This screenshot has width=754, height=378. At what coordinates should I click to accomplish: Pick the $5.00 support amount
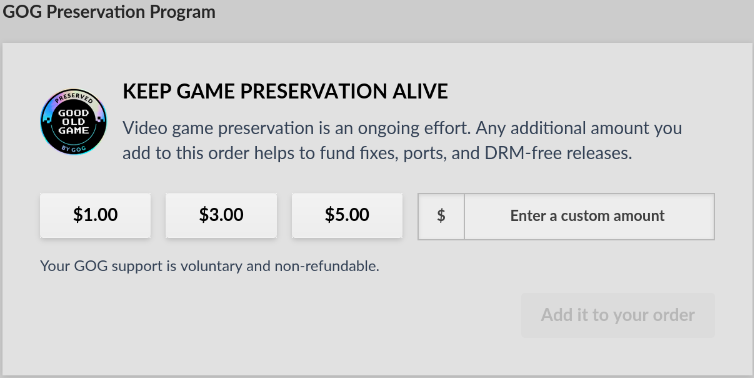click(347, 215)
